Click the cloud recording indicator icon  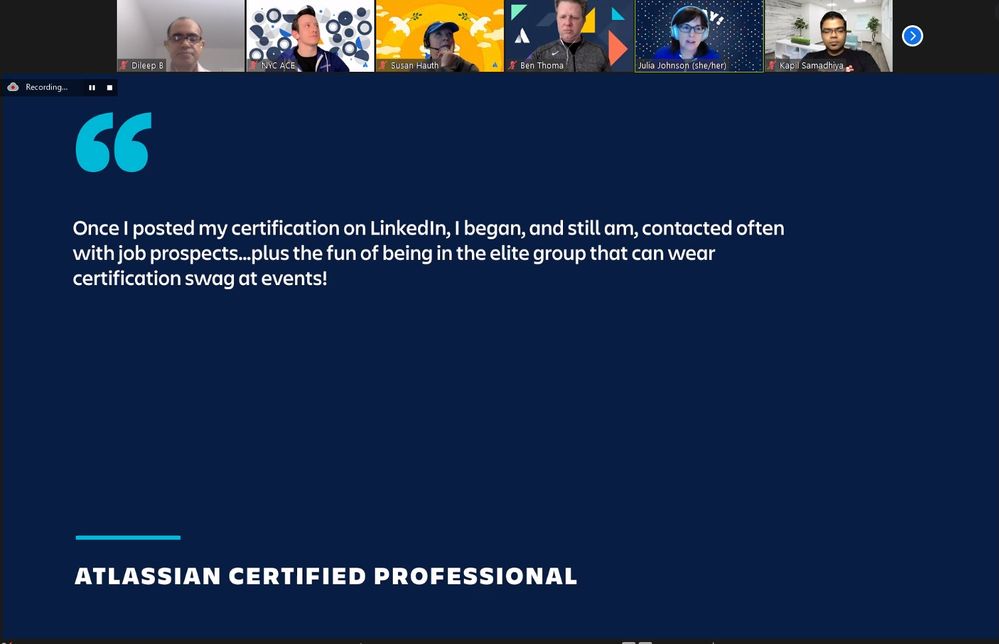[x=13, y=87]
